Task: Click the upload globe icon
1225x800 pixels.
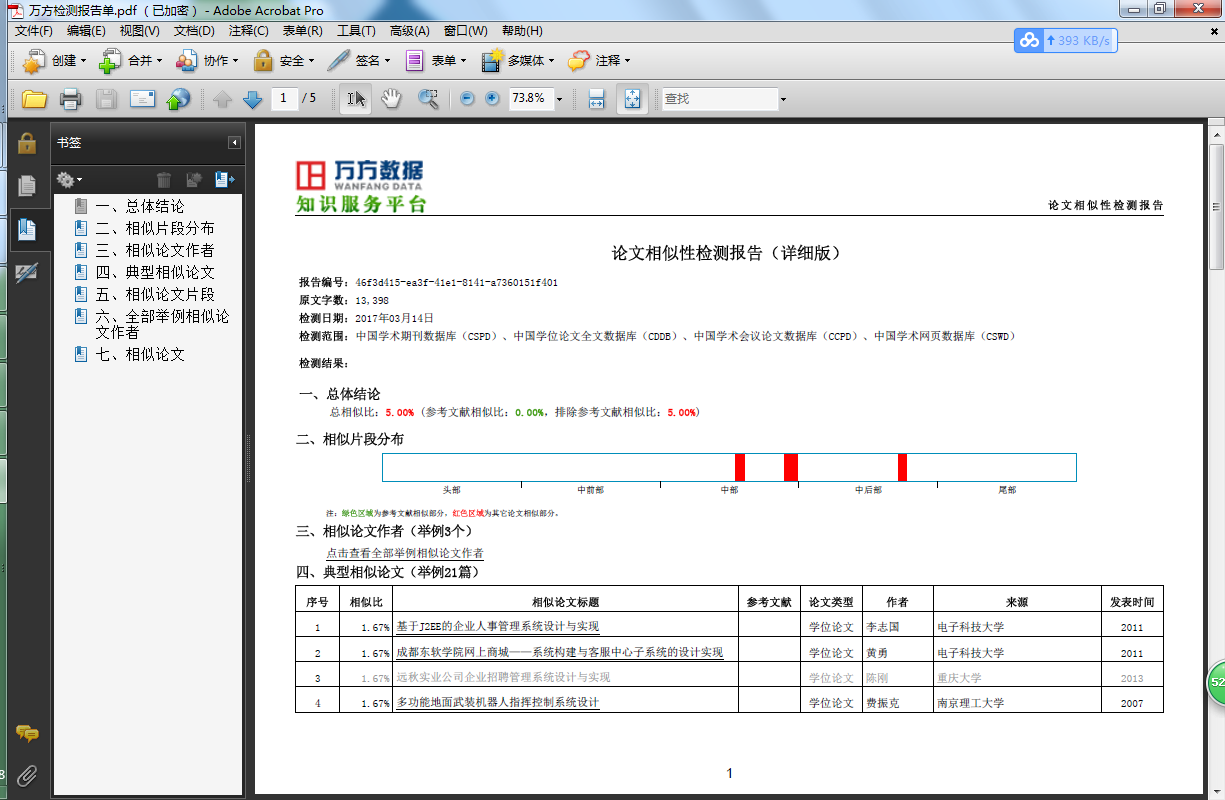Action: (178, 99)
